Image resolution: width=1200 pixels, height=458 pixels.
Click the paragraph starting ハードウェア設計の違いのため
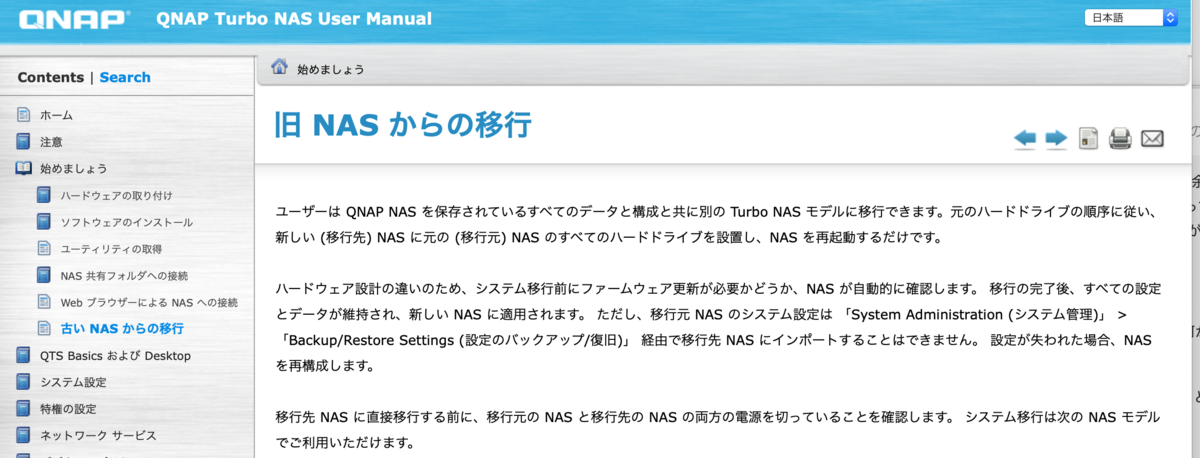718,327
